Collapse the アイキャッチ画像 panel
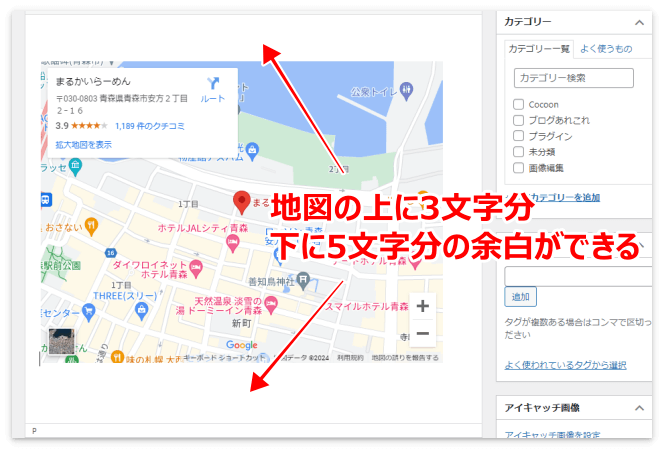Image resolution: width=664 pixels, height=451 pixels. coord(639,408)
